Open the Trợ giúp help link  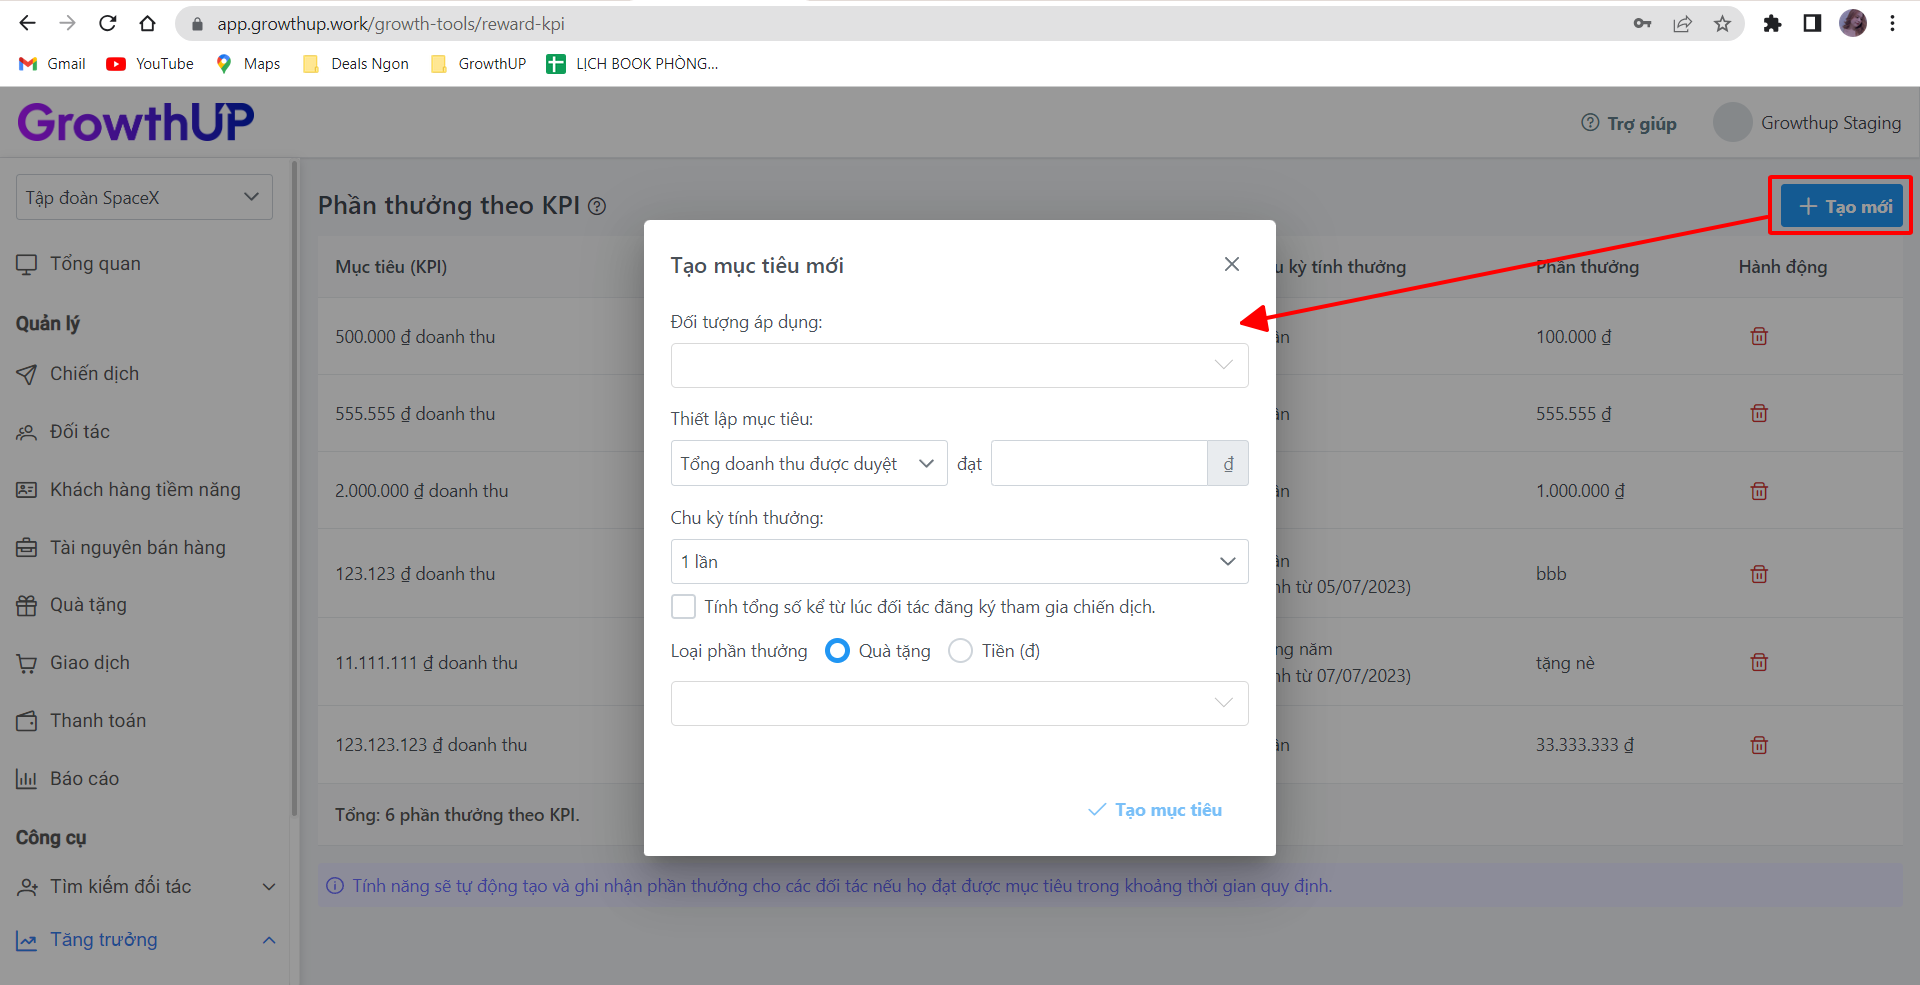coord(1629,123)
